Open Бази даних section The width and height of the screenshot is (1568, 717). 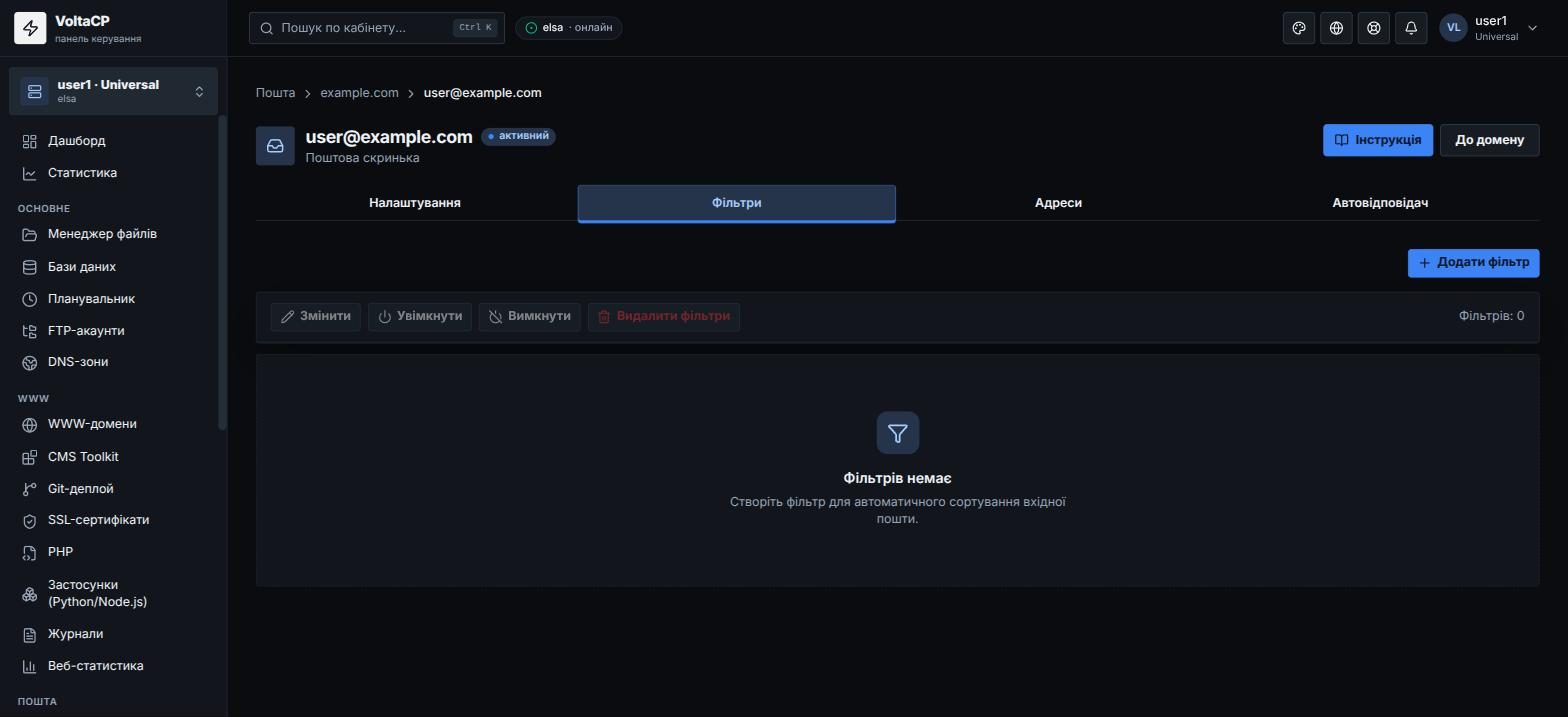113,267
